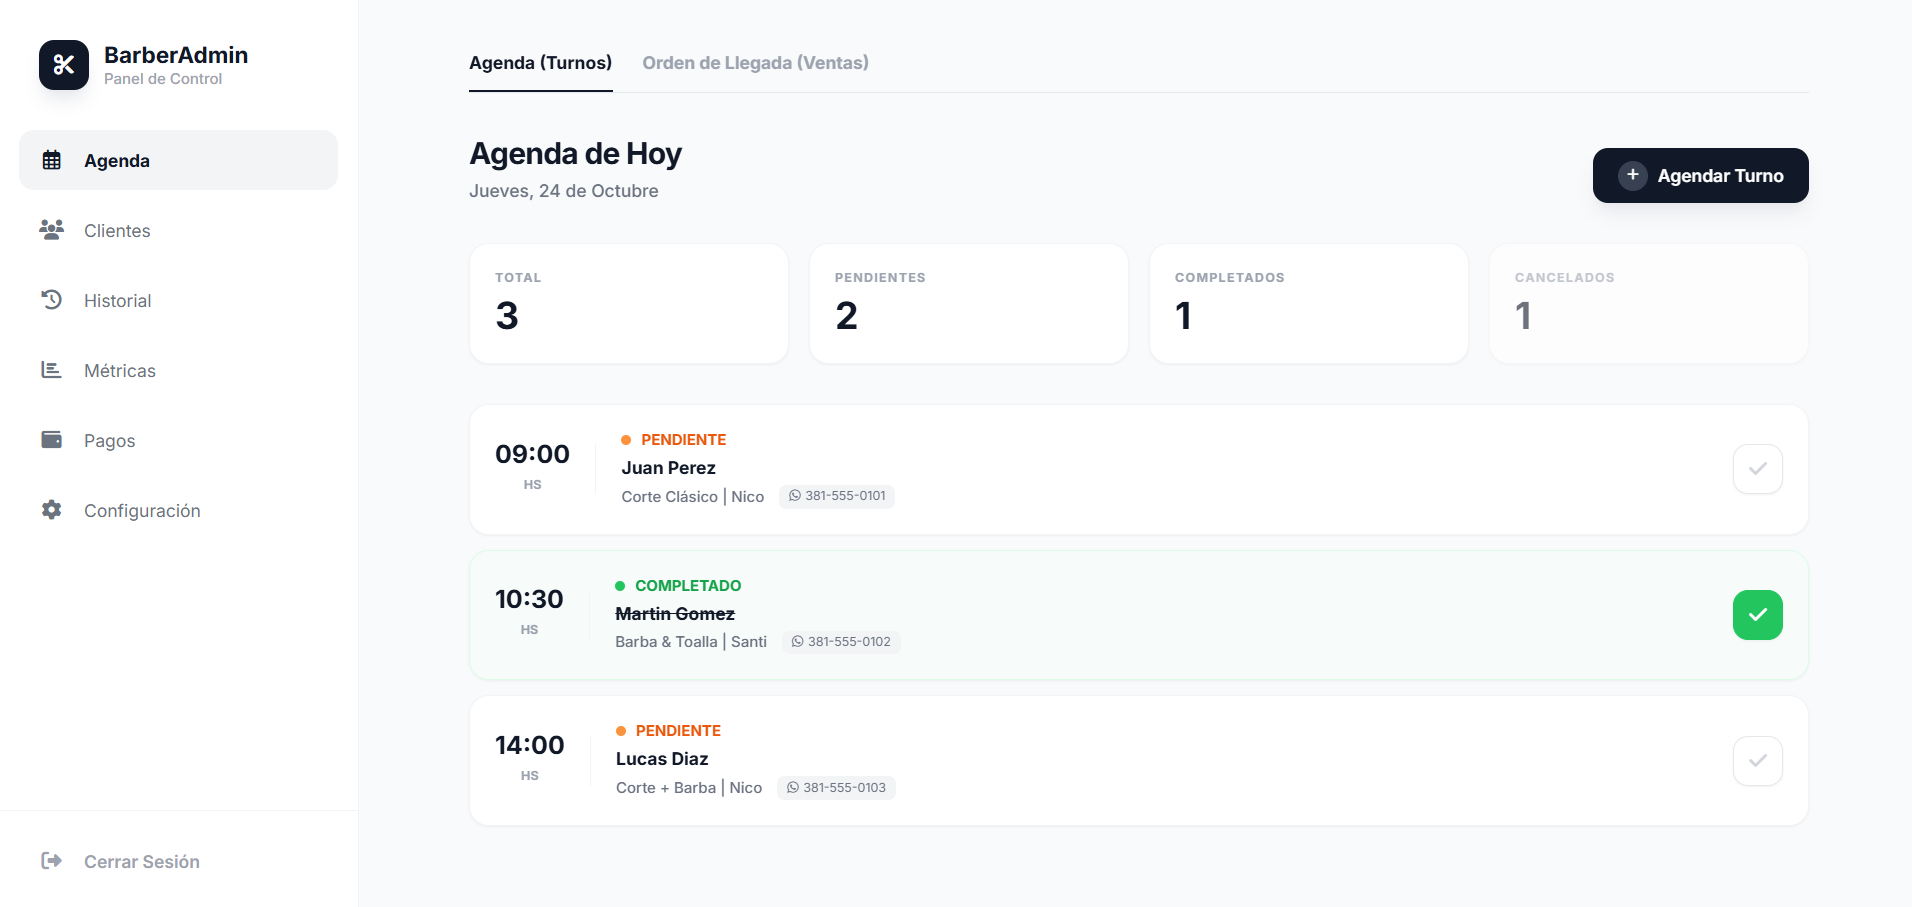Select the Agenda (Turnos) tab
Viewport: 1912px width, 907px height.
point(540,63)
